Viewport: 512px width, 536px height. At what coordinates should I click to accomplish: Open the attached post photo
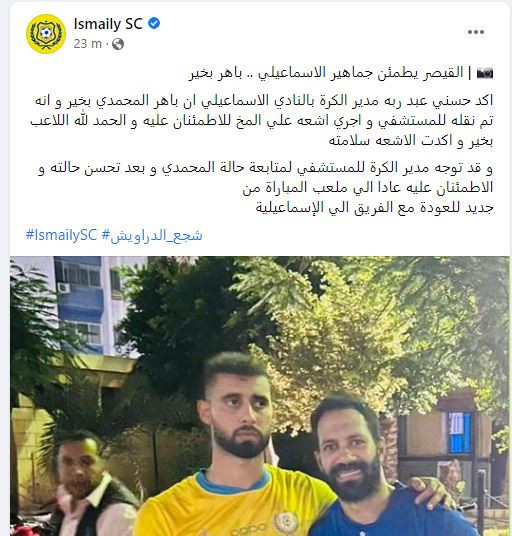coord(260,396)
